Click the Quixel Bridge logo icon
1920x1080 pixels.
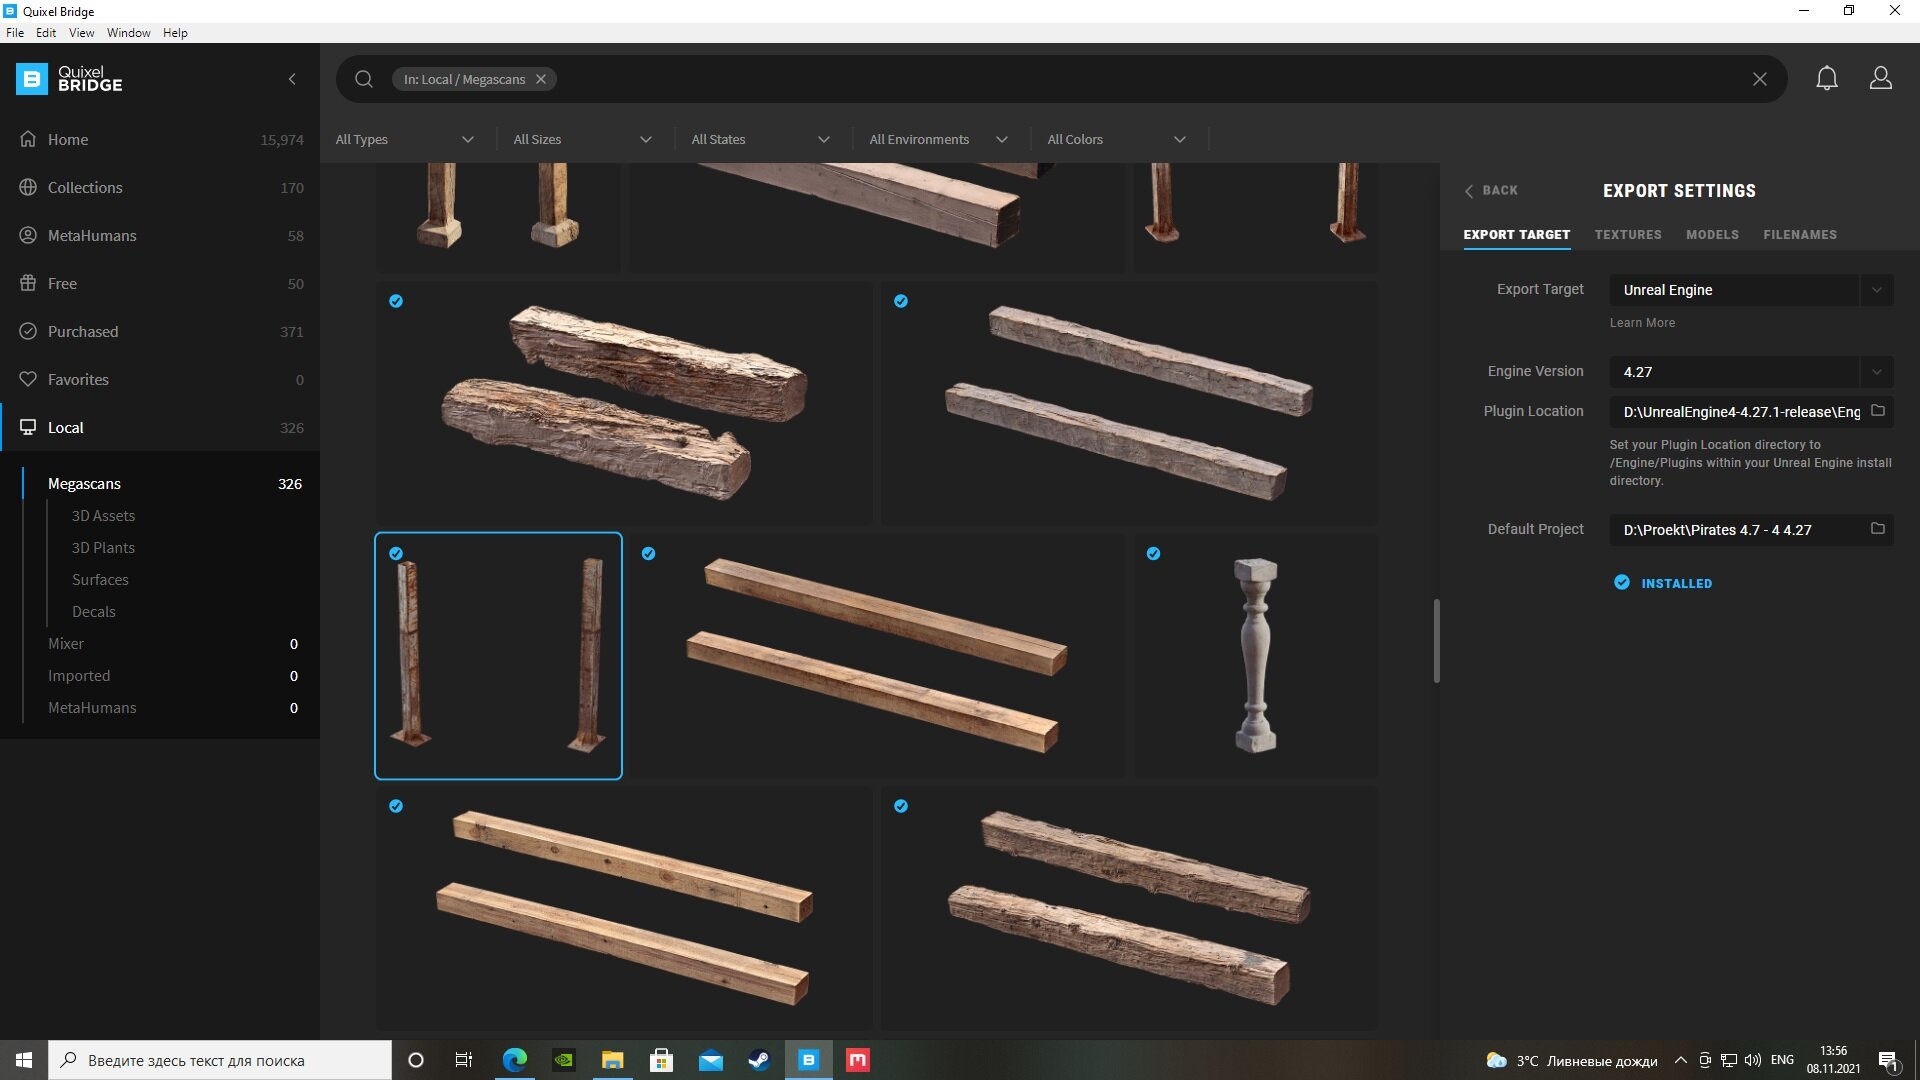[x=31, y=79]
